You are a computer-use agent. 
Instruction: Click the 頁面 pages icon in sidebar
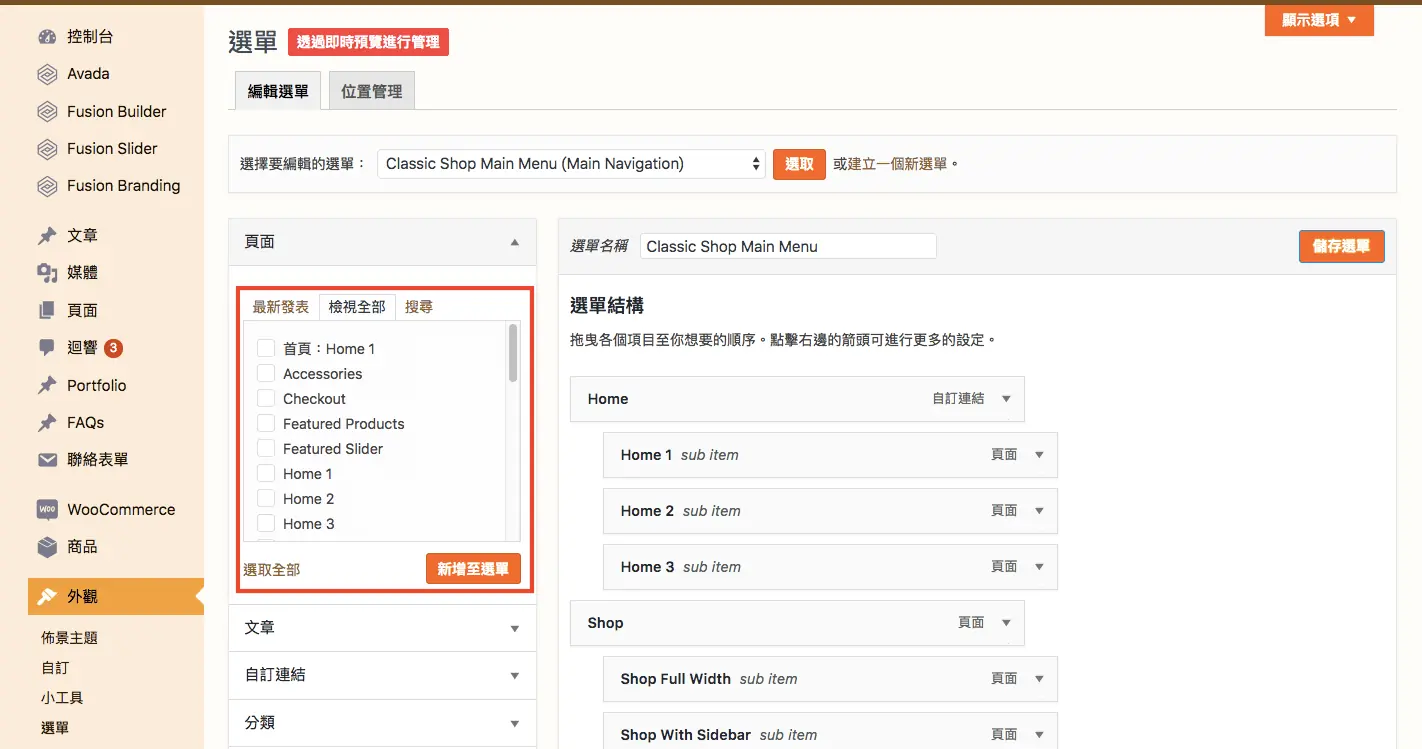pos(47,311)
